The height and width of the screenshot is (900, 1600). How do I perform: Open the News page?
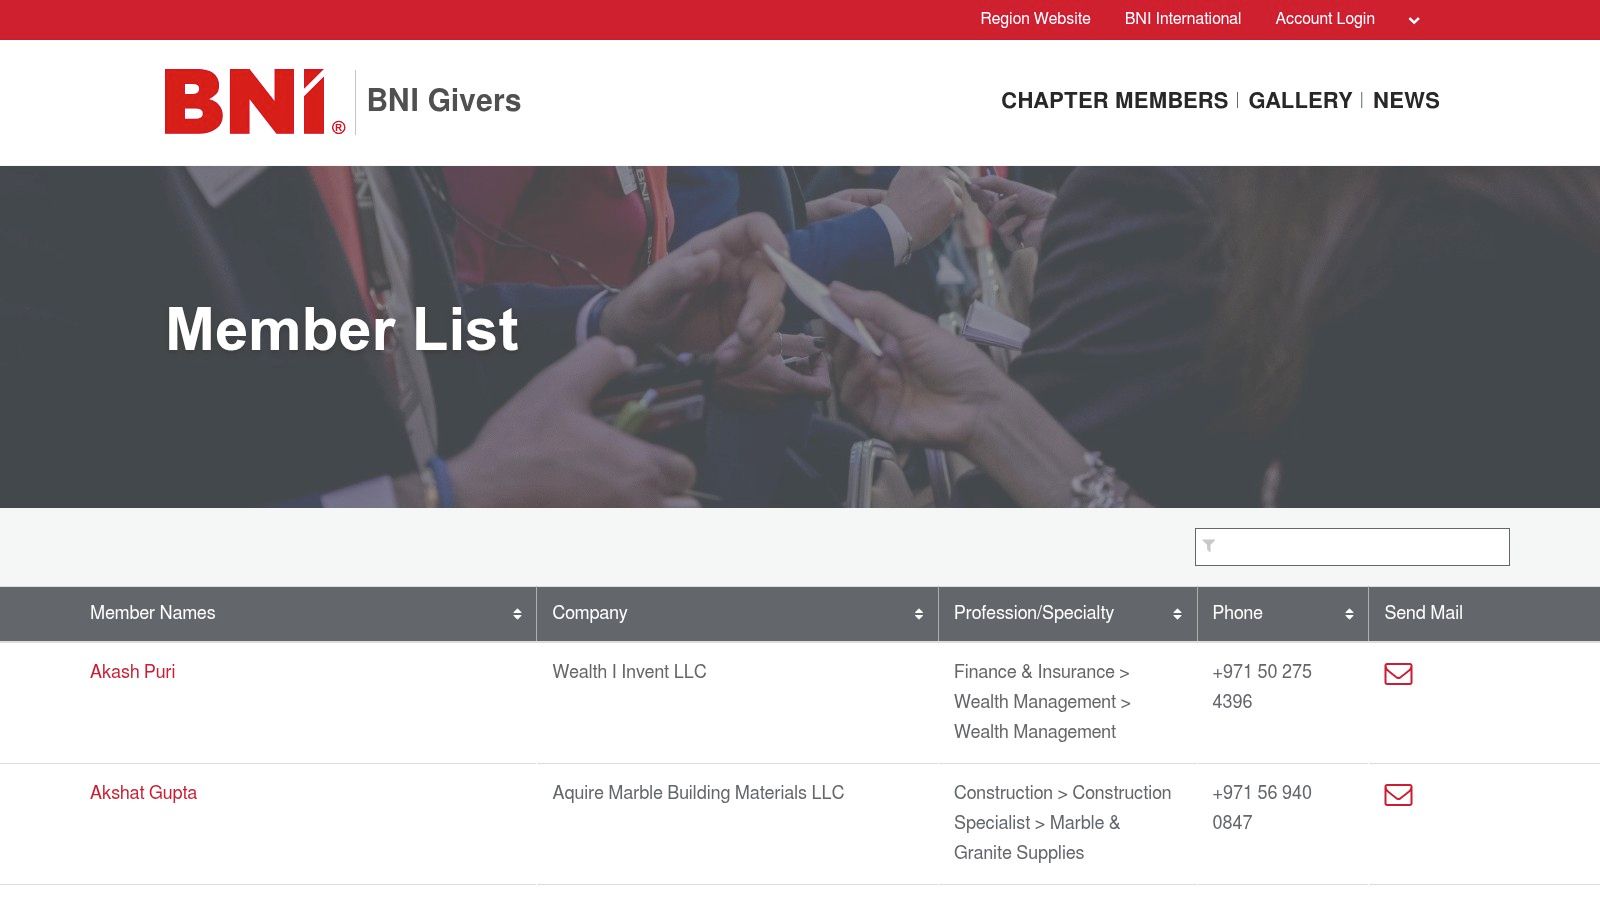click(x=1406, y=100)
